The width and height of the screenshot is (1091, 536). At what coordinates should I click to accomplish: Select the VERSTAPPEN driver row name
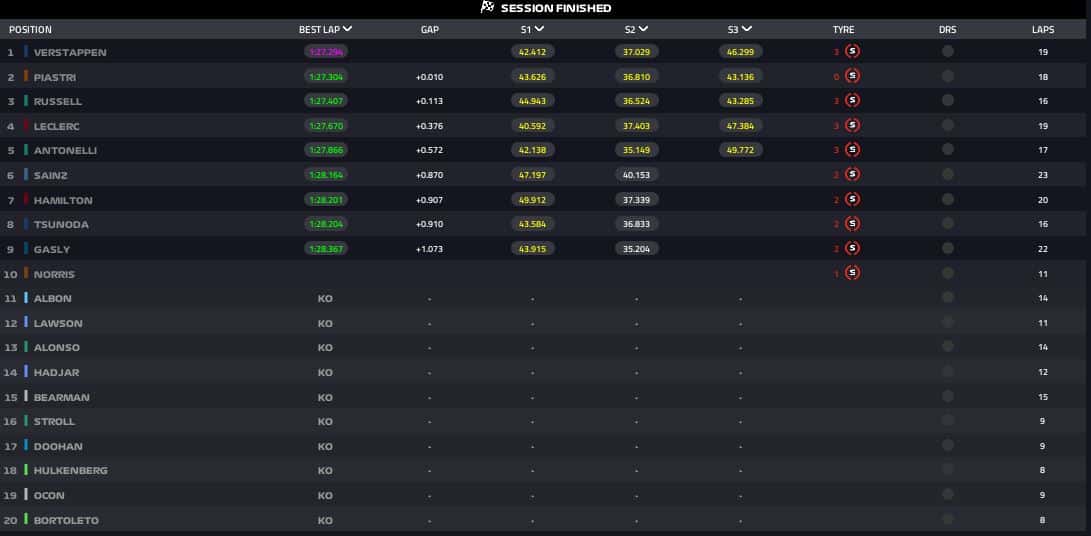click(x=70, y=52)
